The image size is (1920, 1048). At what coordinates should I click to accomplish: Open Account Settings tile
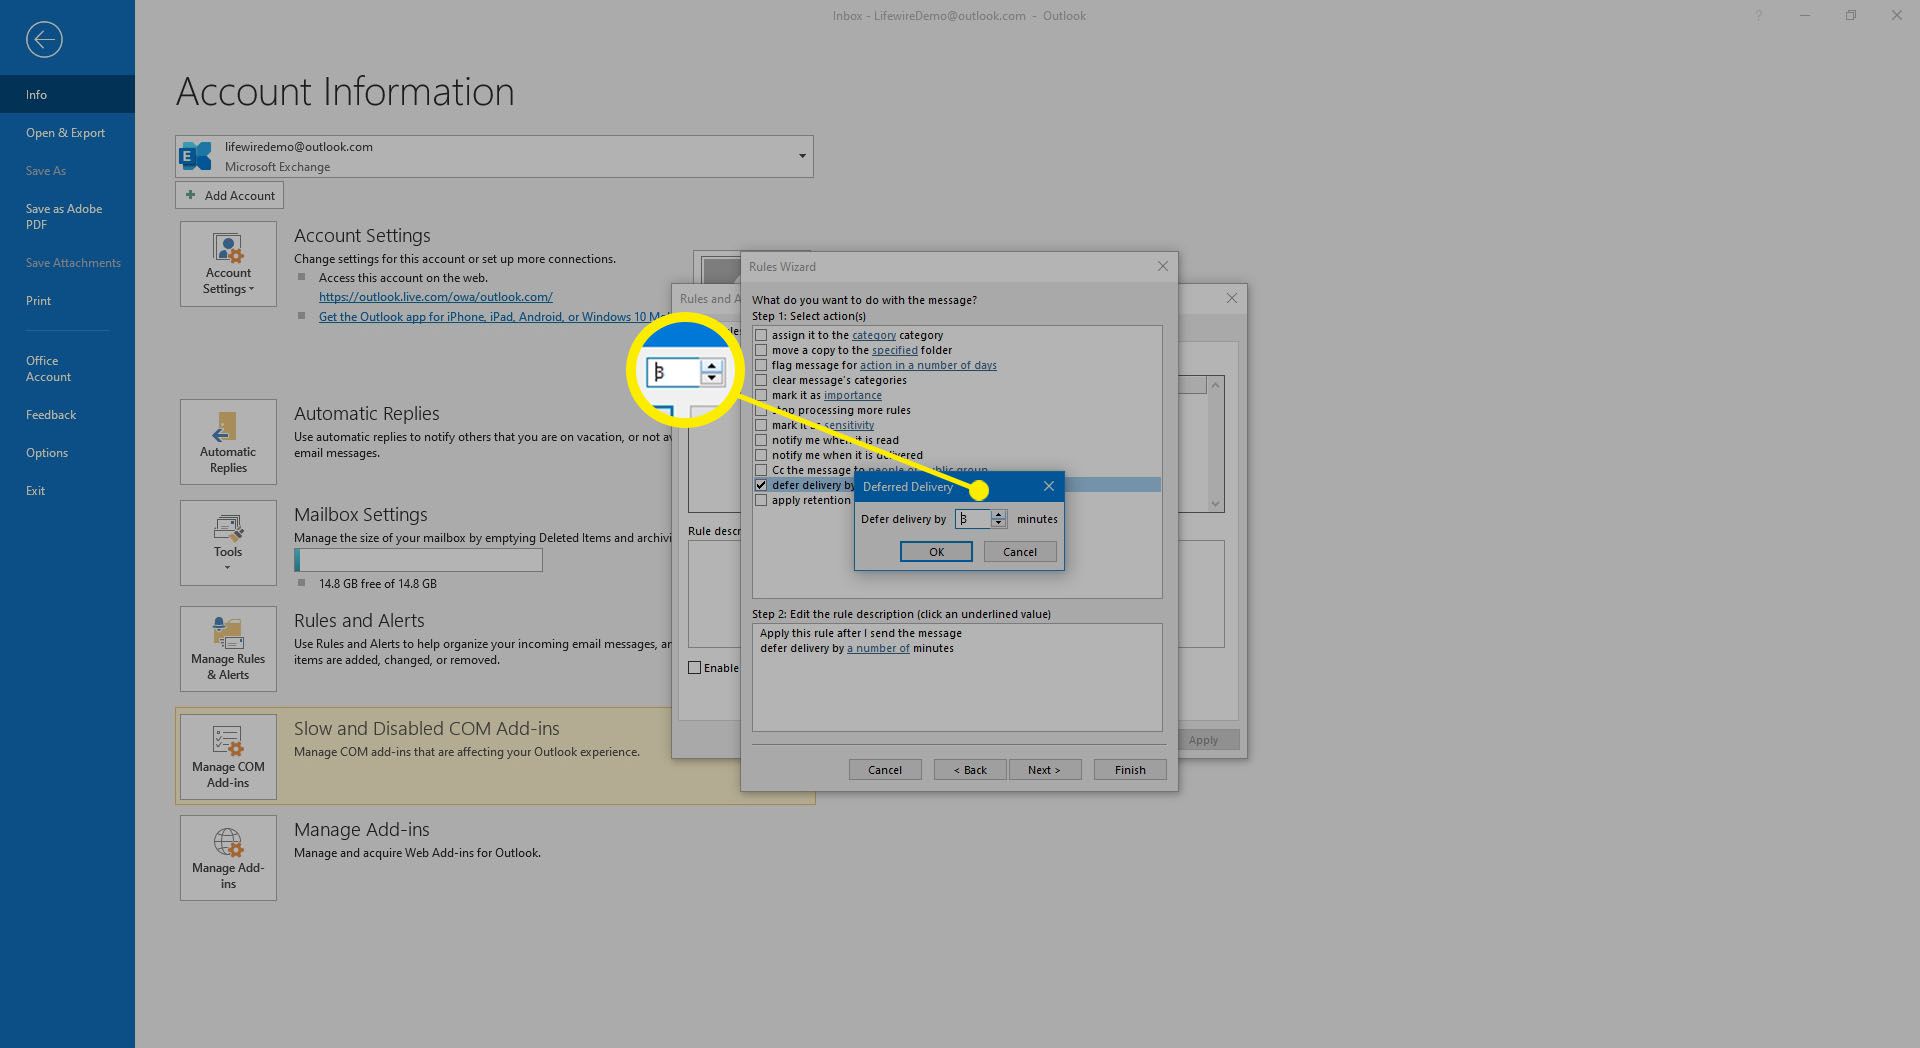pos(228,264)
